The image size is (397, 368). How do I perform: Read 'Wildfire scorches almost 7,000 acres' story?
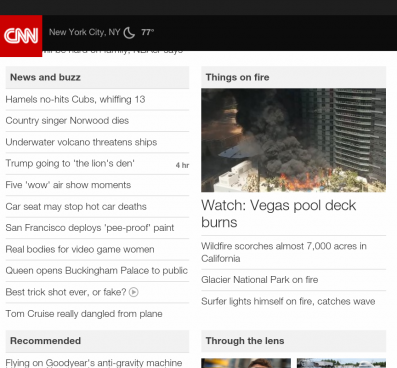pos(284,252)
